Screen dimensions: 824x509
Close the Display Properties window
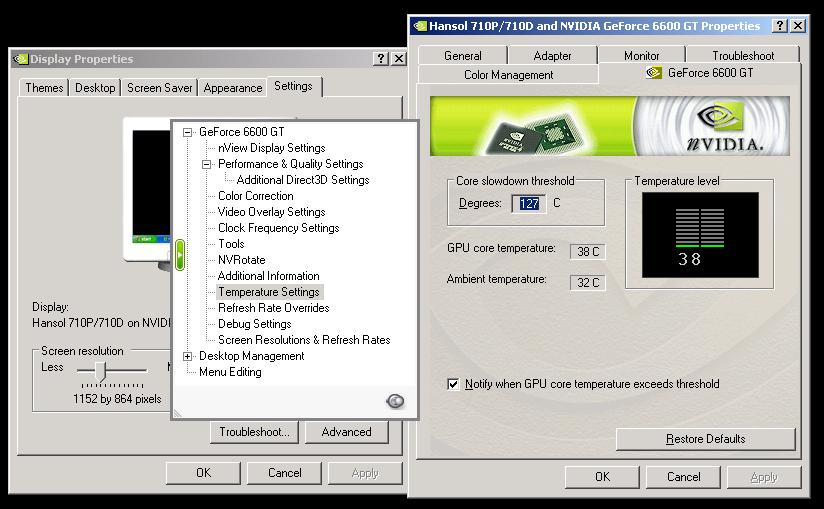tap(399, 58)
